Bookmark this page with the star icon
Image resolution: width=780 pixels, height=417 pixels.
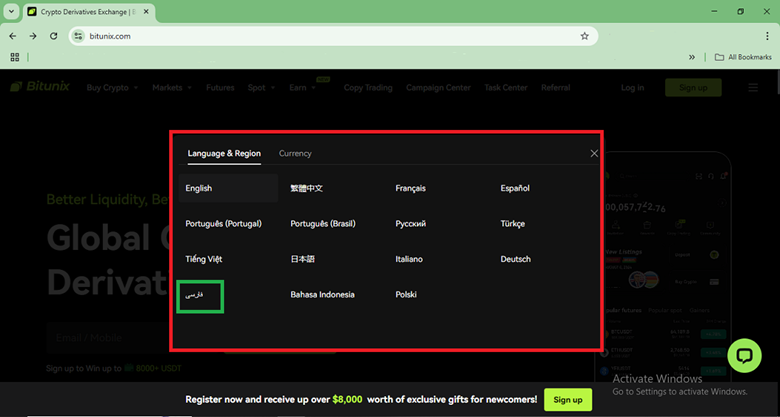click(x=584, y=36)
